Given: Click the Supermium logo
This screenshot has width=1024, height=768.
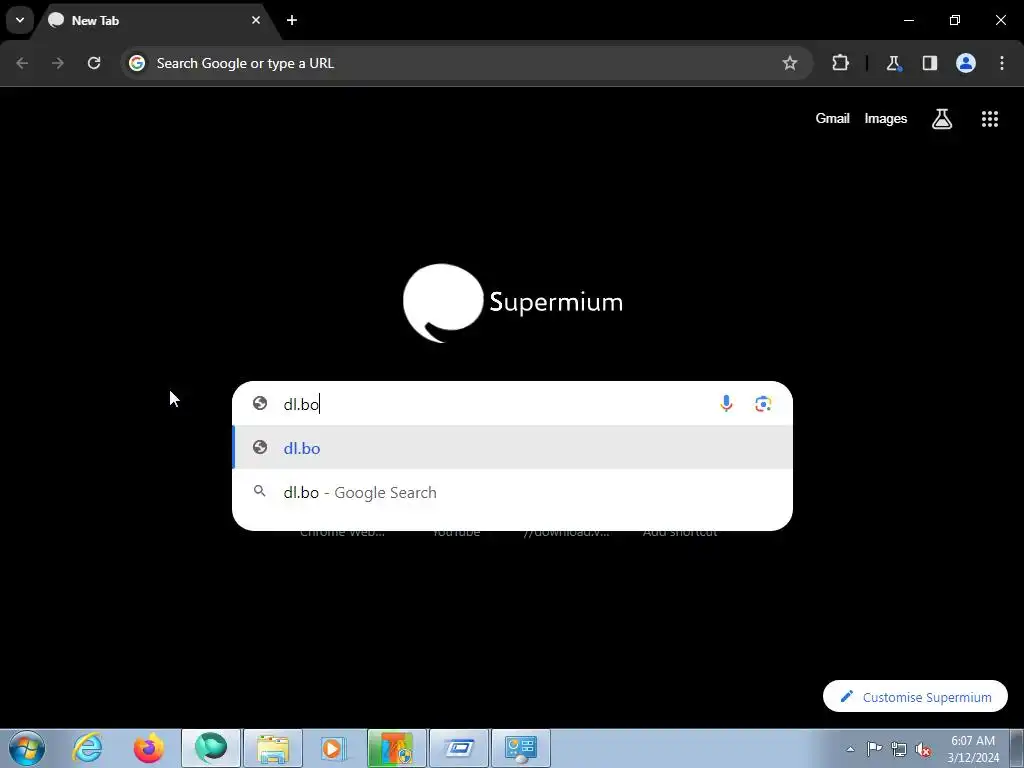Looking at the screenshot, I should [x=513, y=302].
